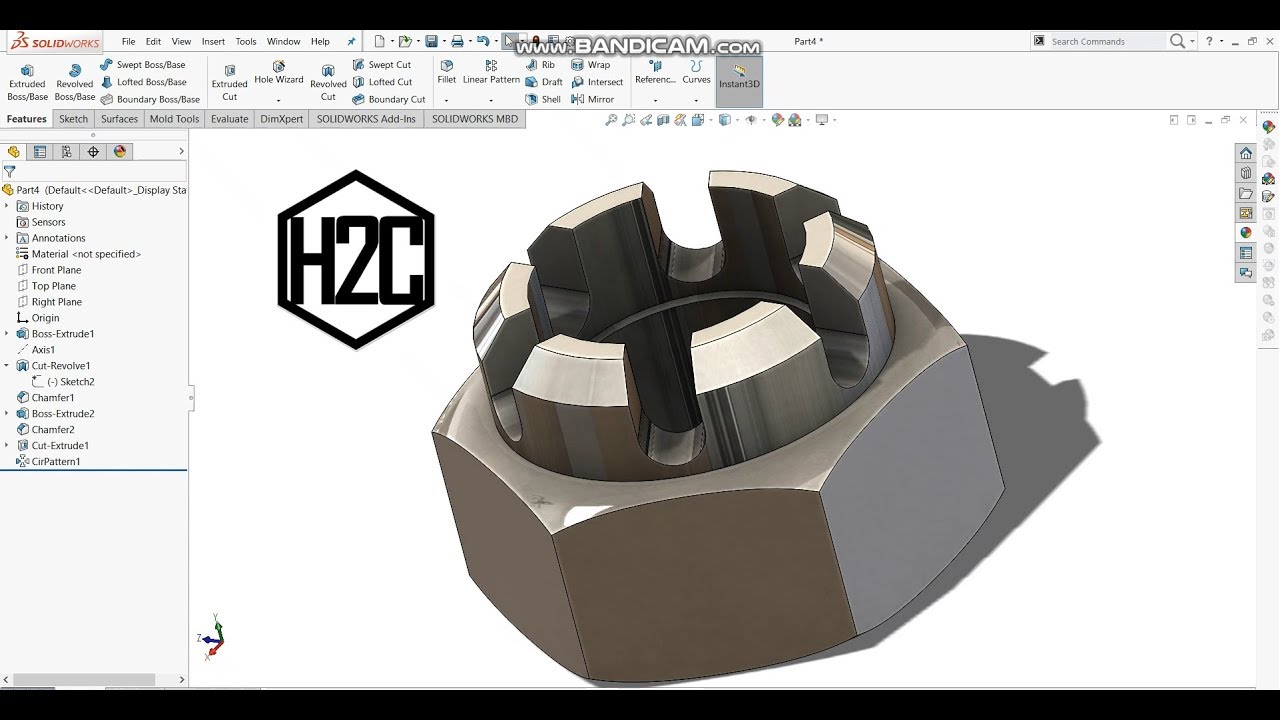Expand the Boss-Extrude2 tree node
The height and width of the screenshot is (720, 1280).
[7, 414]
